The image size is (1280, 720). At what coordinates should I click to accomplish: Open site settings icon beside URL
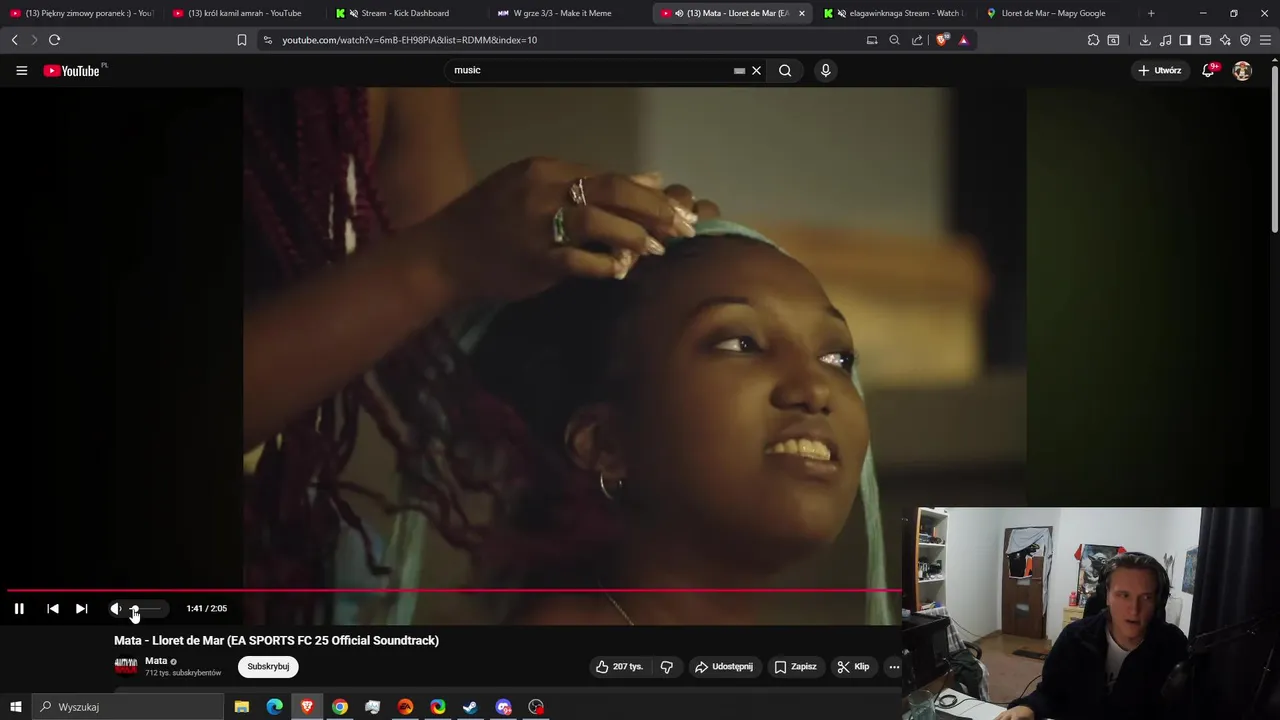point(267,40)
